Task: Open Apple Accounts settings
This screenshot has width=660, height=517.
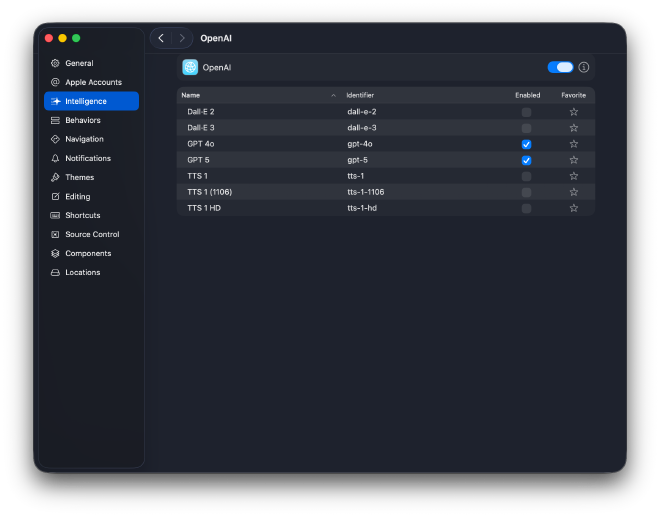Action: 91,82
